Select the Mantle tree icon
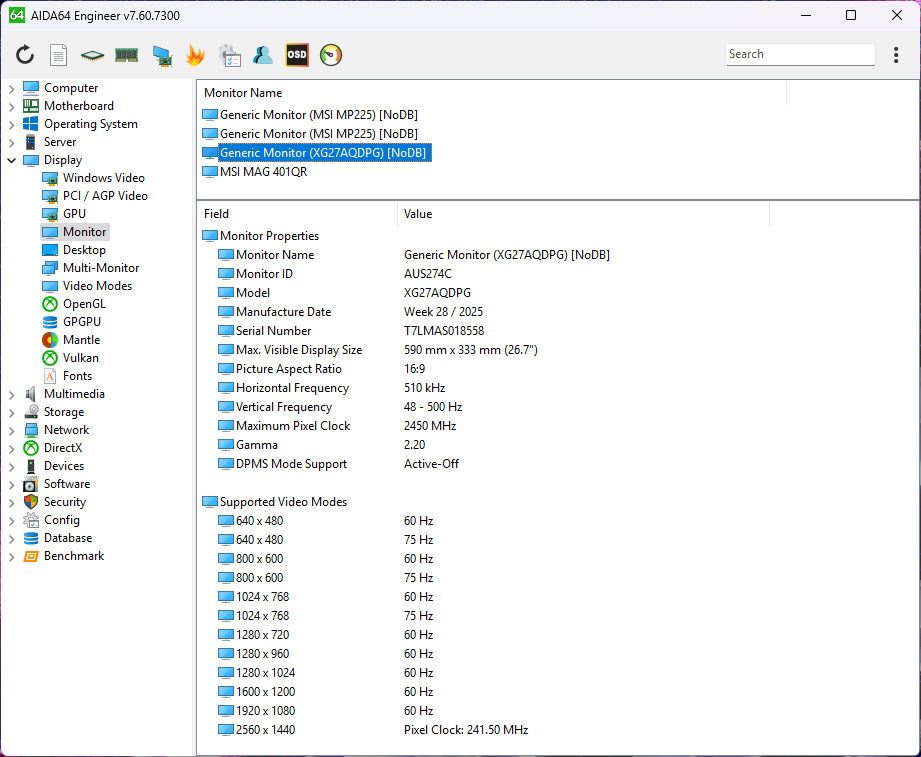Image resolution: width=921 pixels, height=757 pixels. tap(50, 340)
